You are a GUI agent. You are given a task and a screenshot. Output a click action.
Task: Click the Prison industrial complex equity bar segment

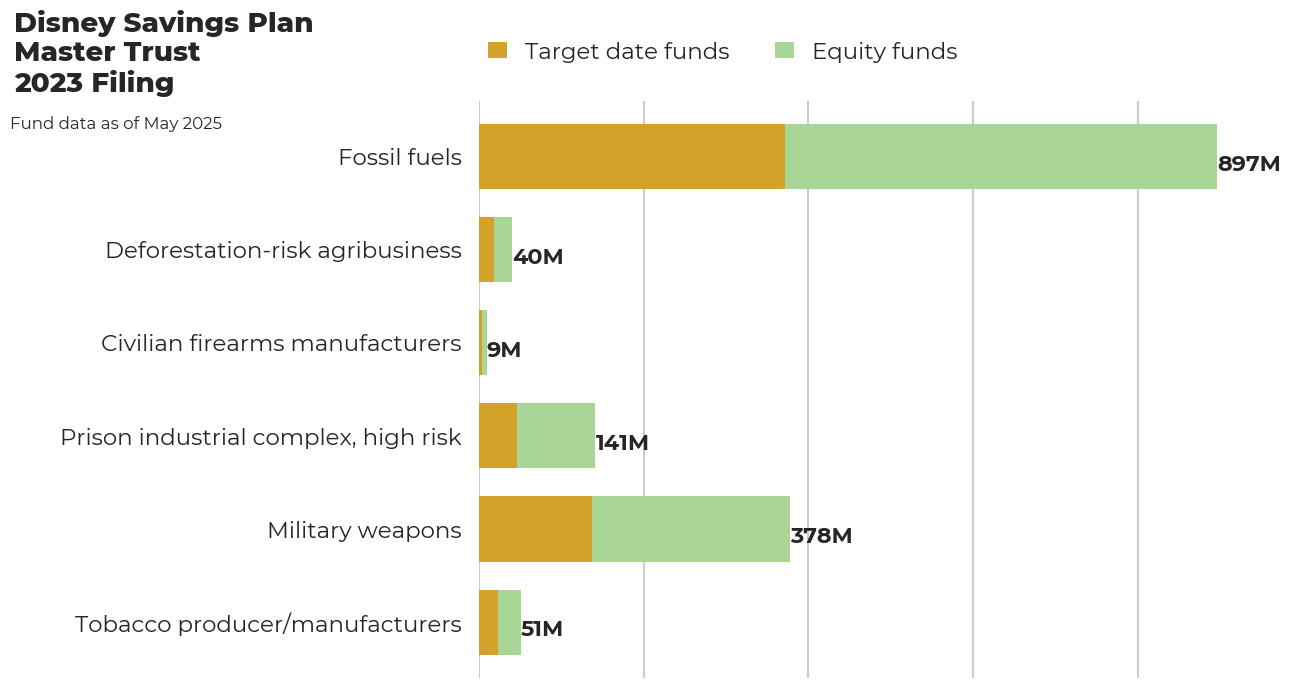coord(556,436)
